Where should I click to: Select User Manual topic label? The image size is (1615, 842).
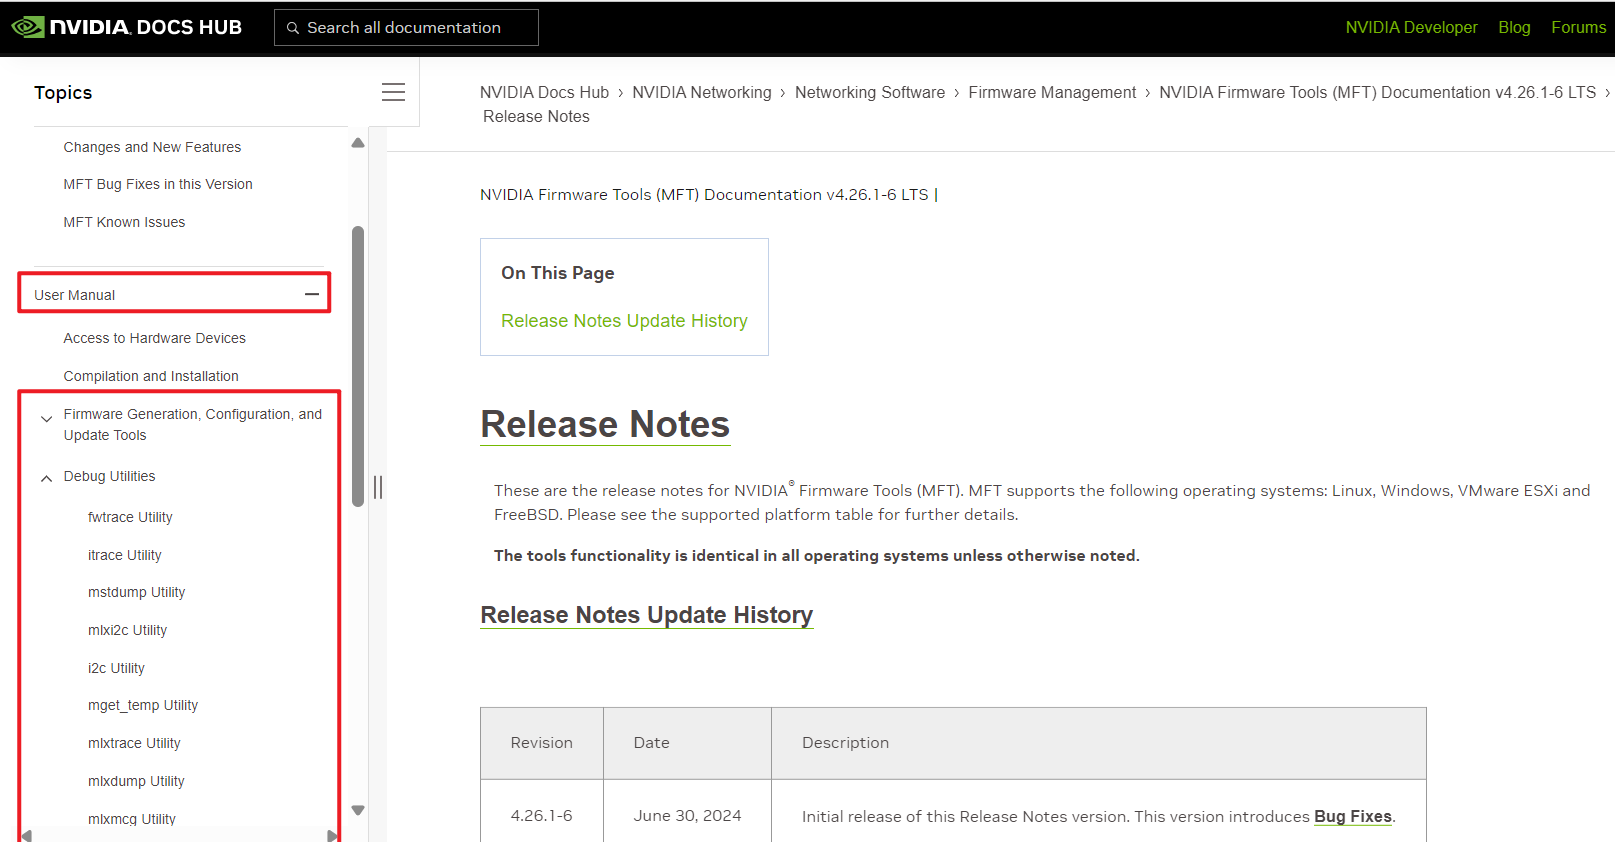click(74, 295)
